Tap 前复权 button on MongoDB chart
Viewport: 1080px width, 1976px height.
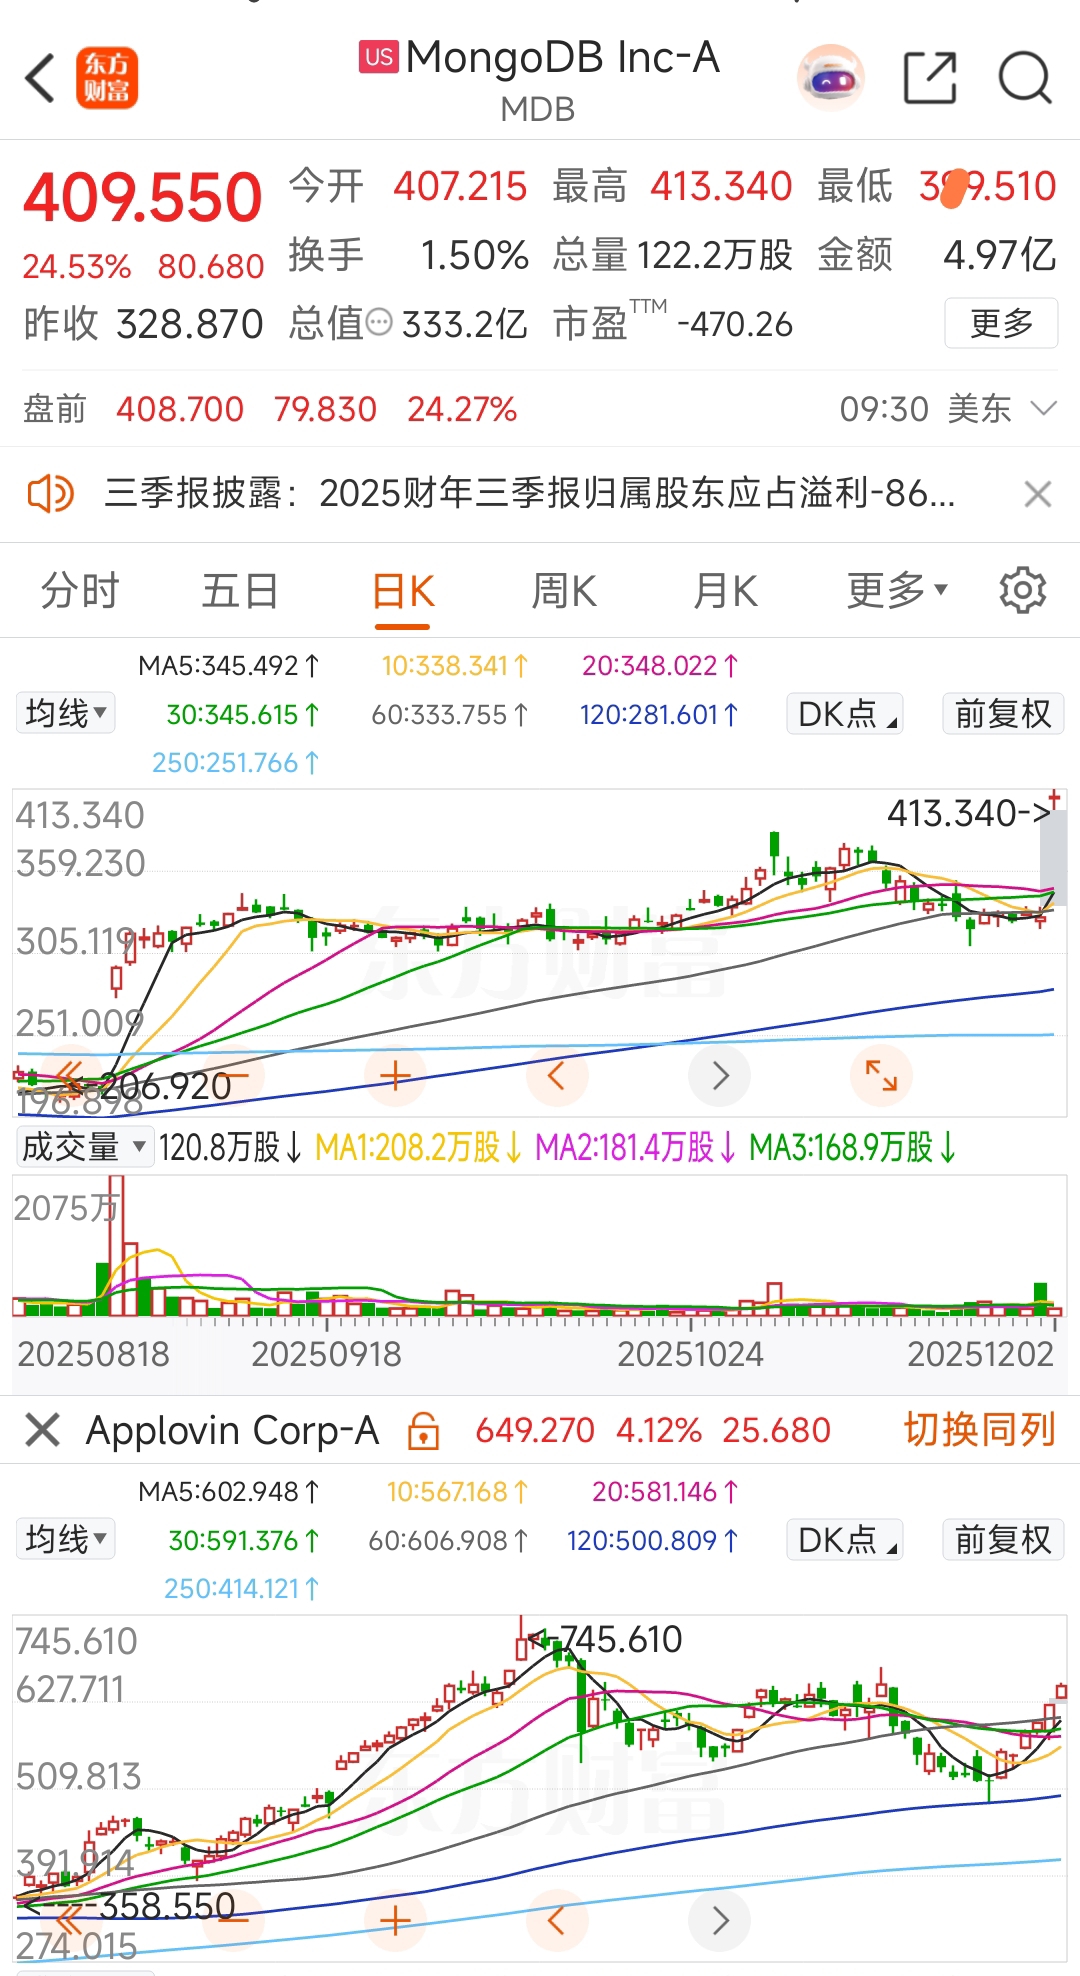[1003, 714]
